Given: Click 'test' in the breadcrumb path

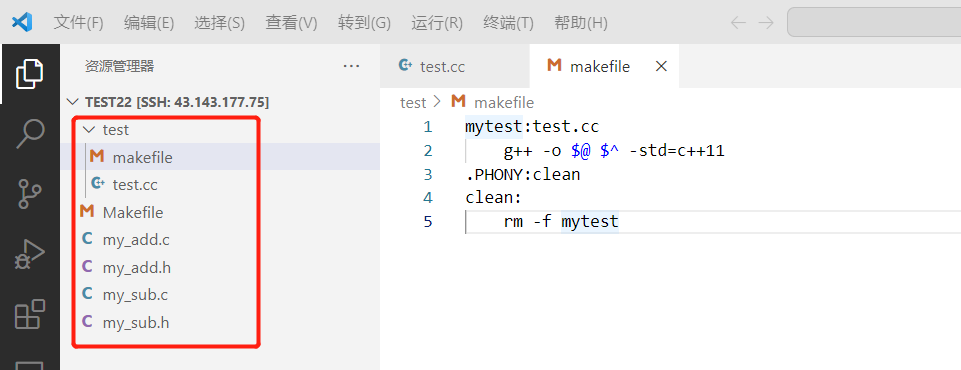Looking at the screenshot, I should pos(412,102).
